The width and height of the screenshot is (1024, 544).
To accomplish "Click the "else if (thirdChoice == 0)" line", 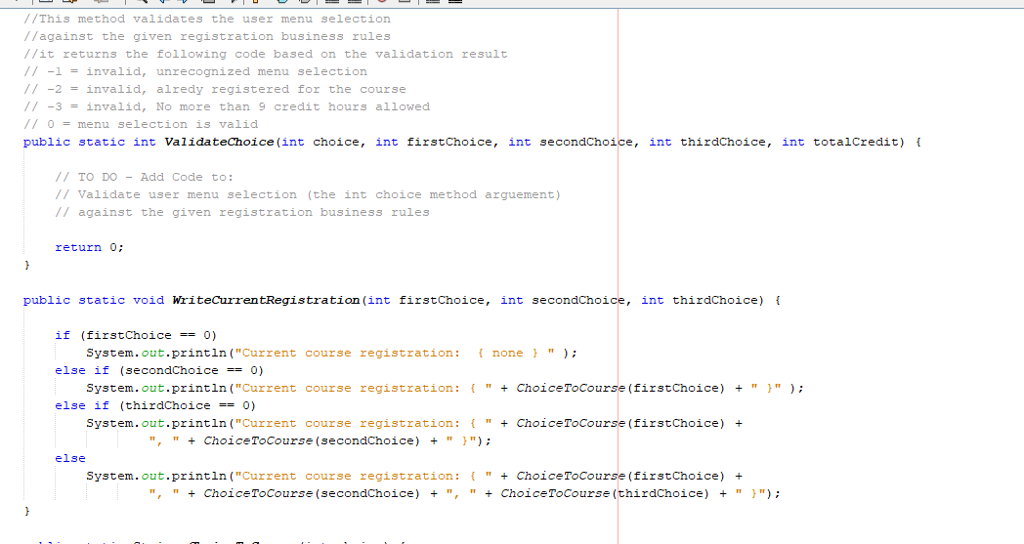I will tap(155, 406).
